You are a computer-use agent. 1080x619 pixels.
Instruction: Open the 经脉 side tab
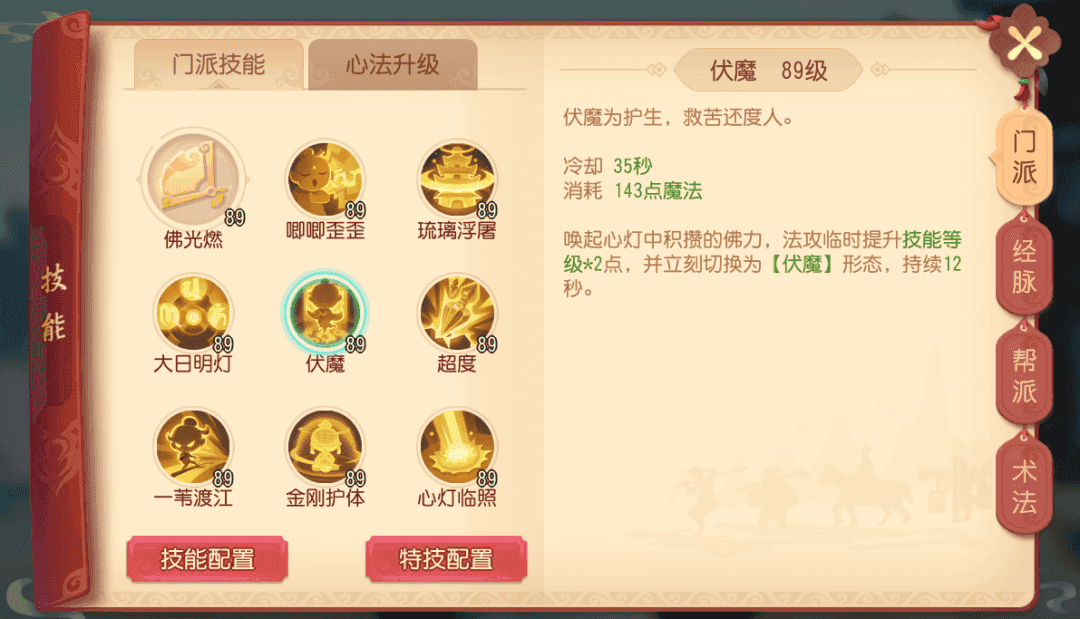pyautogui.click(x=1024, y=266)
